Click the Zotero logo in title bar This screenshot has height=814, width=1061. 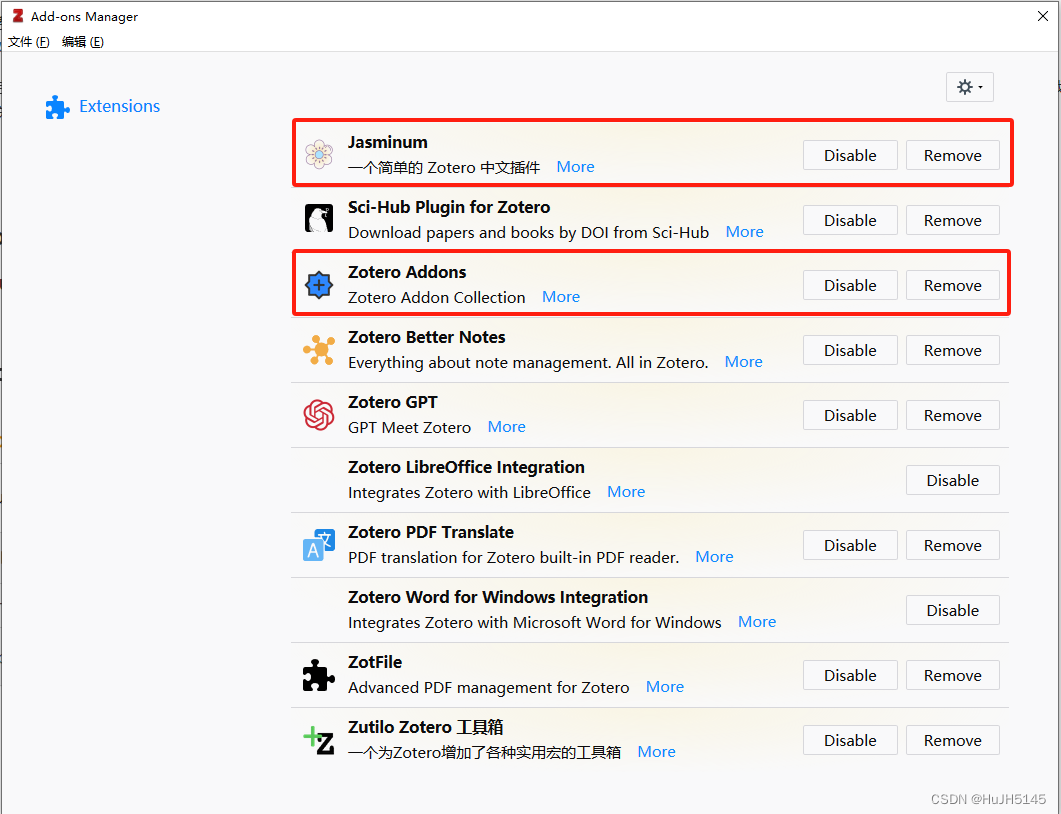click(x=18, y=16)
